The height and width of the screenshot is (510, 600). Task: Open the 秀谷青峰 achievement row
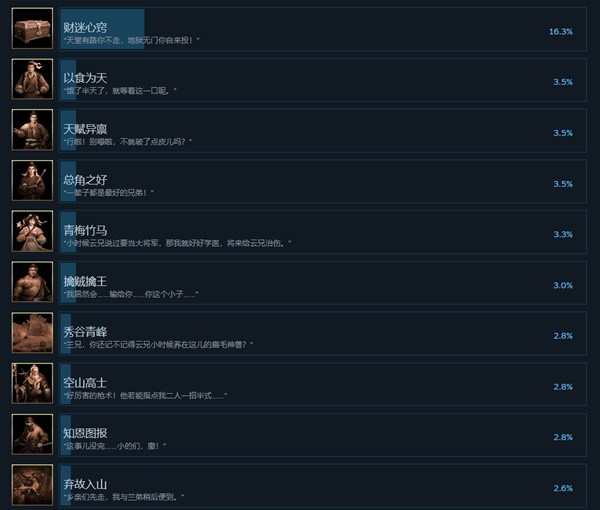pyautogui.click(x=323, y=333)
